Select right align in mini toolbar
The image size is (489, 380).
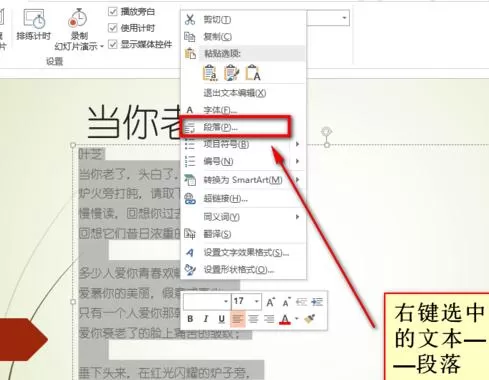pos(269,319)
